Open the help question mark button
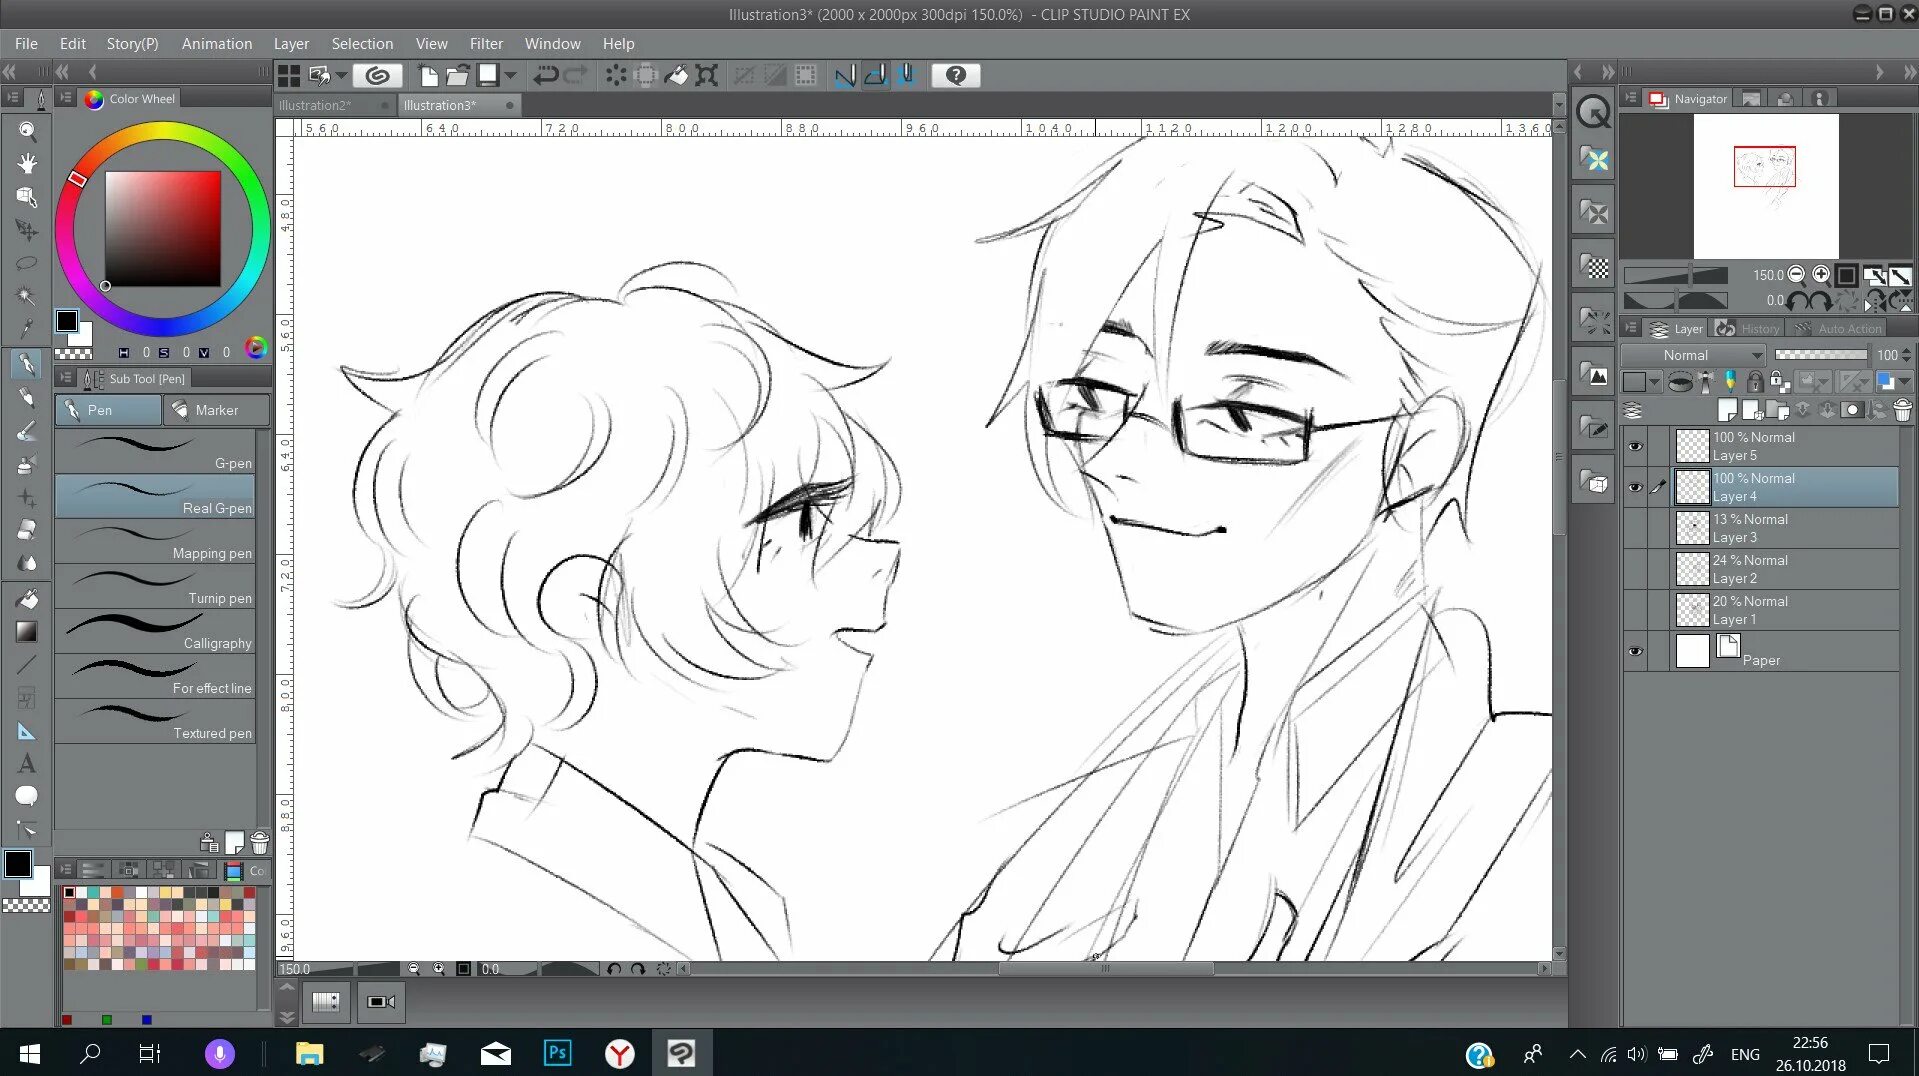The height and width of the screenshot is (1076, 1919). click(x=956, y=75)
